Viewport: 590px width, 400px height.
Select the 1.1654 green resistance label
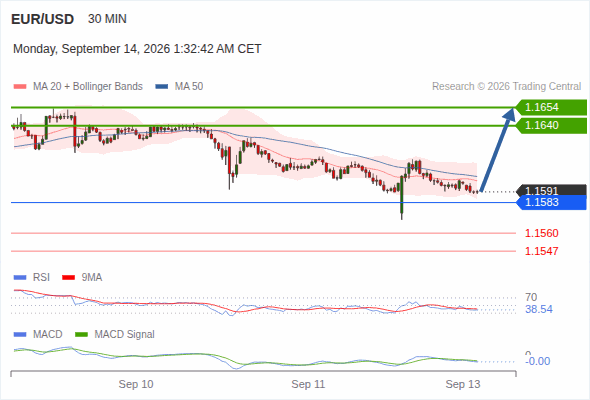[551, 107]
